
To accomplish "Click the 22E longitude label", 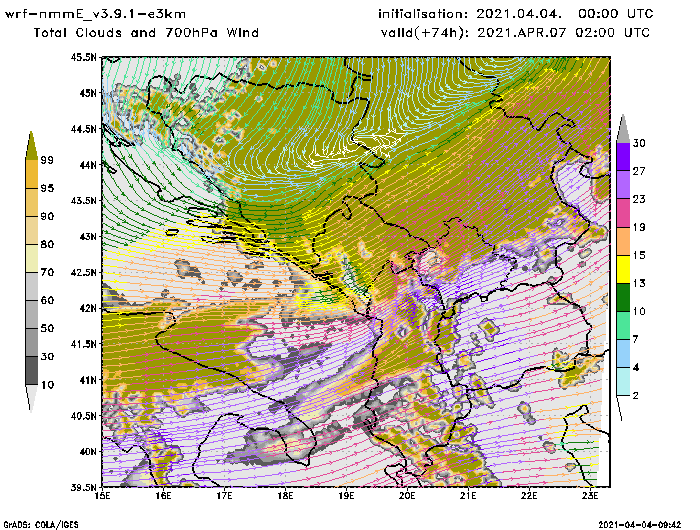I will [x=529, y=496].
